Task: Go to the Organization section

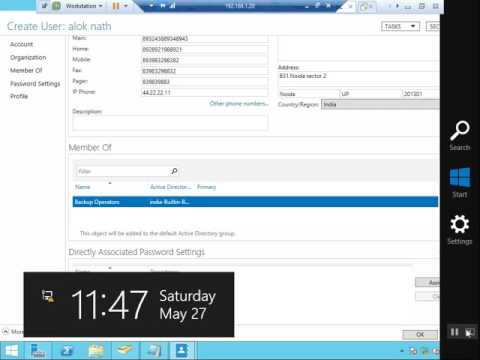Action: (x=28, y=57)
